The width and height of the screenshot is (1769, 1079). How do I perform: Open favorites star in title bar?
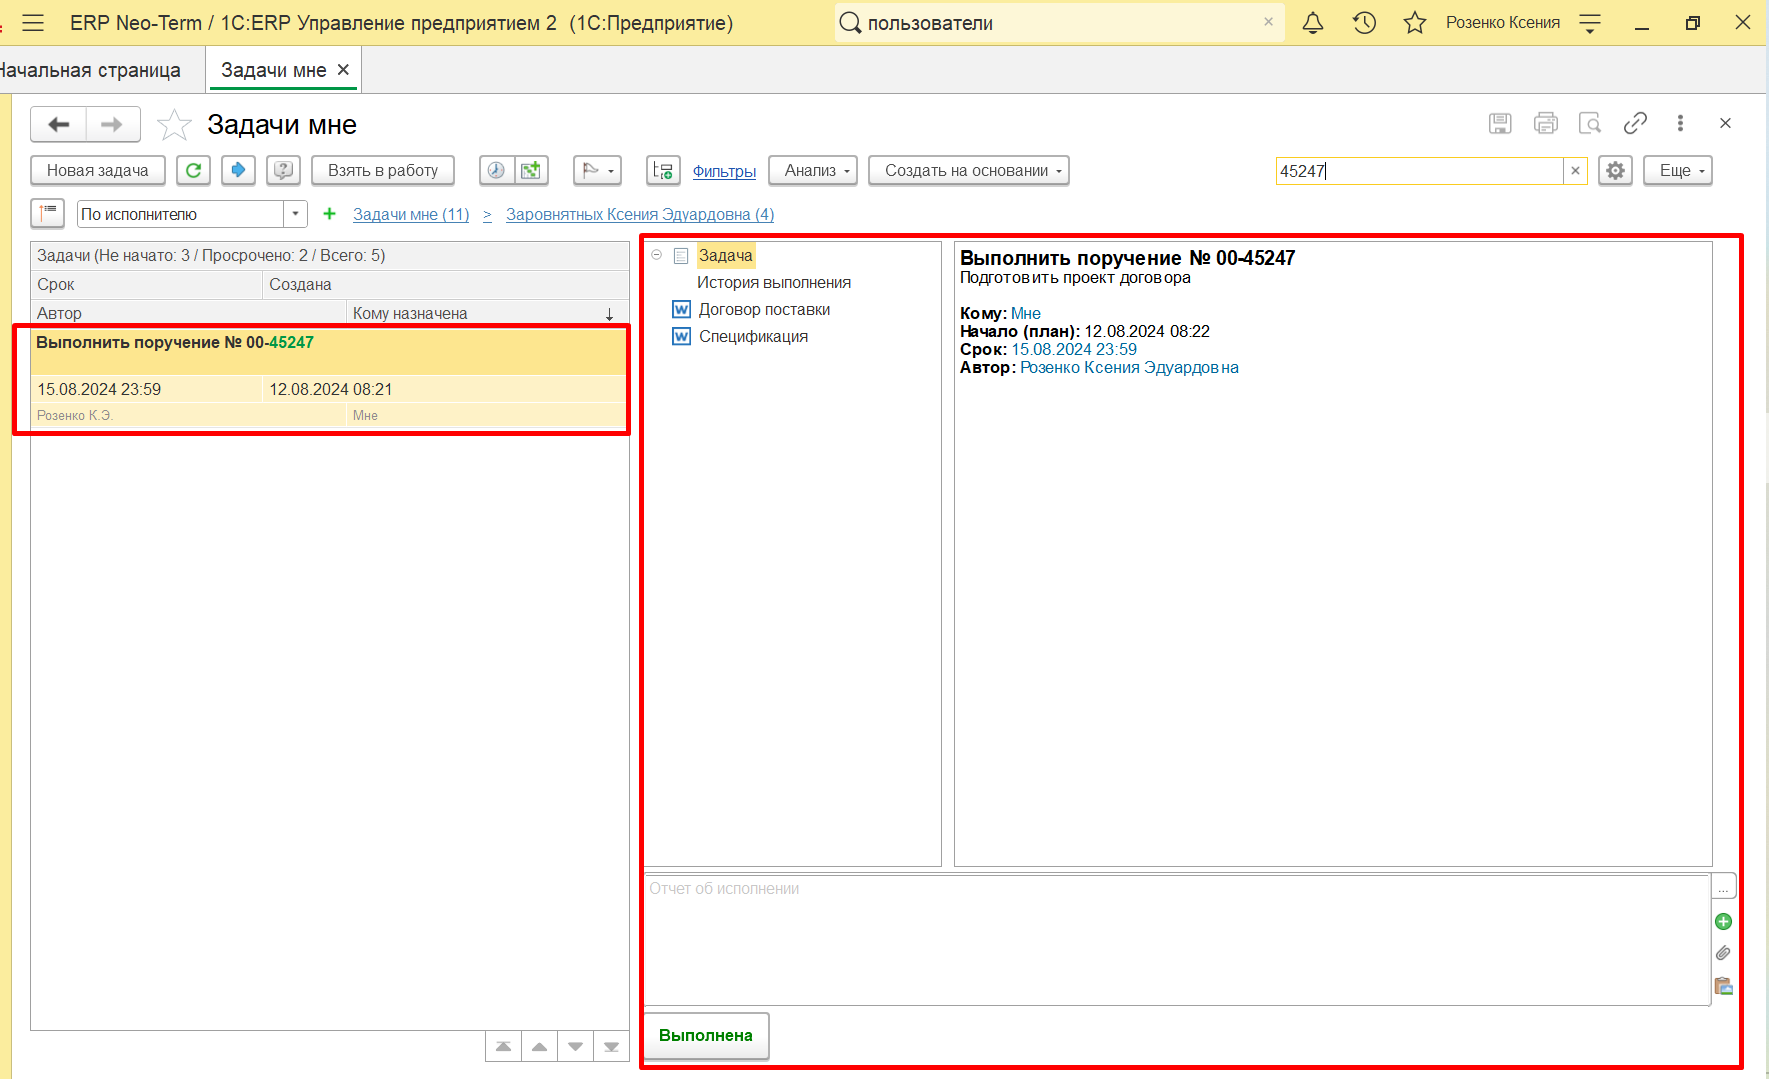click(1414, 22)
